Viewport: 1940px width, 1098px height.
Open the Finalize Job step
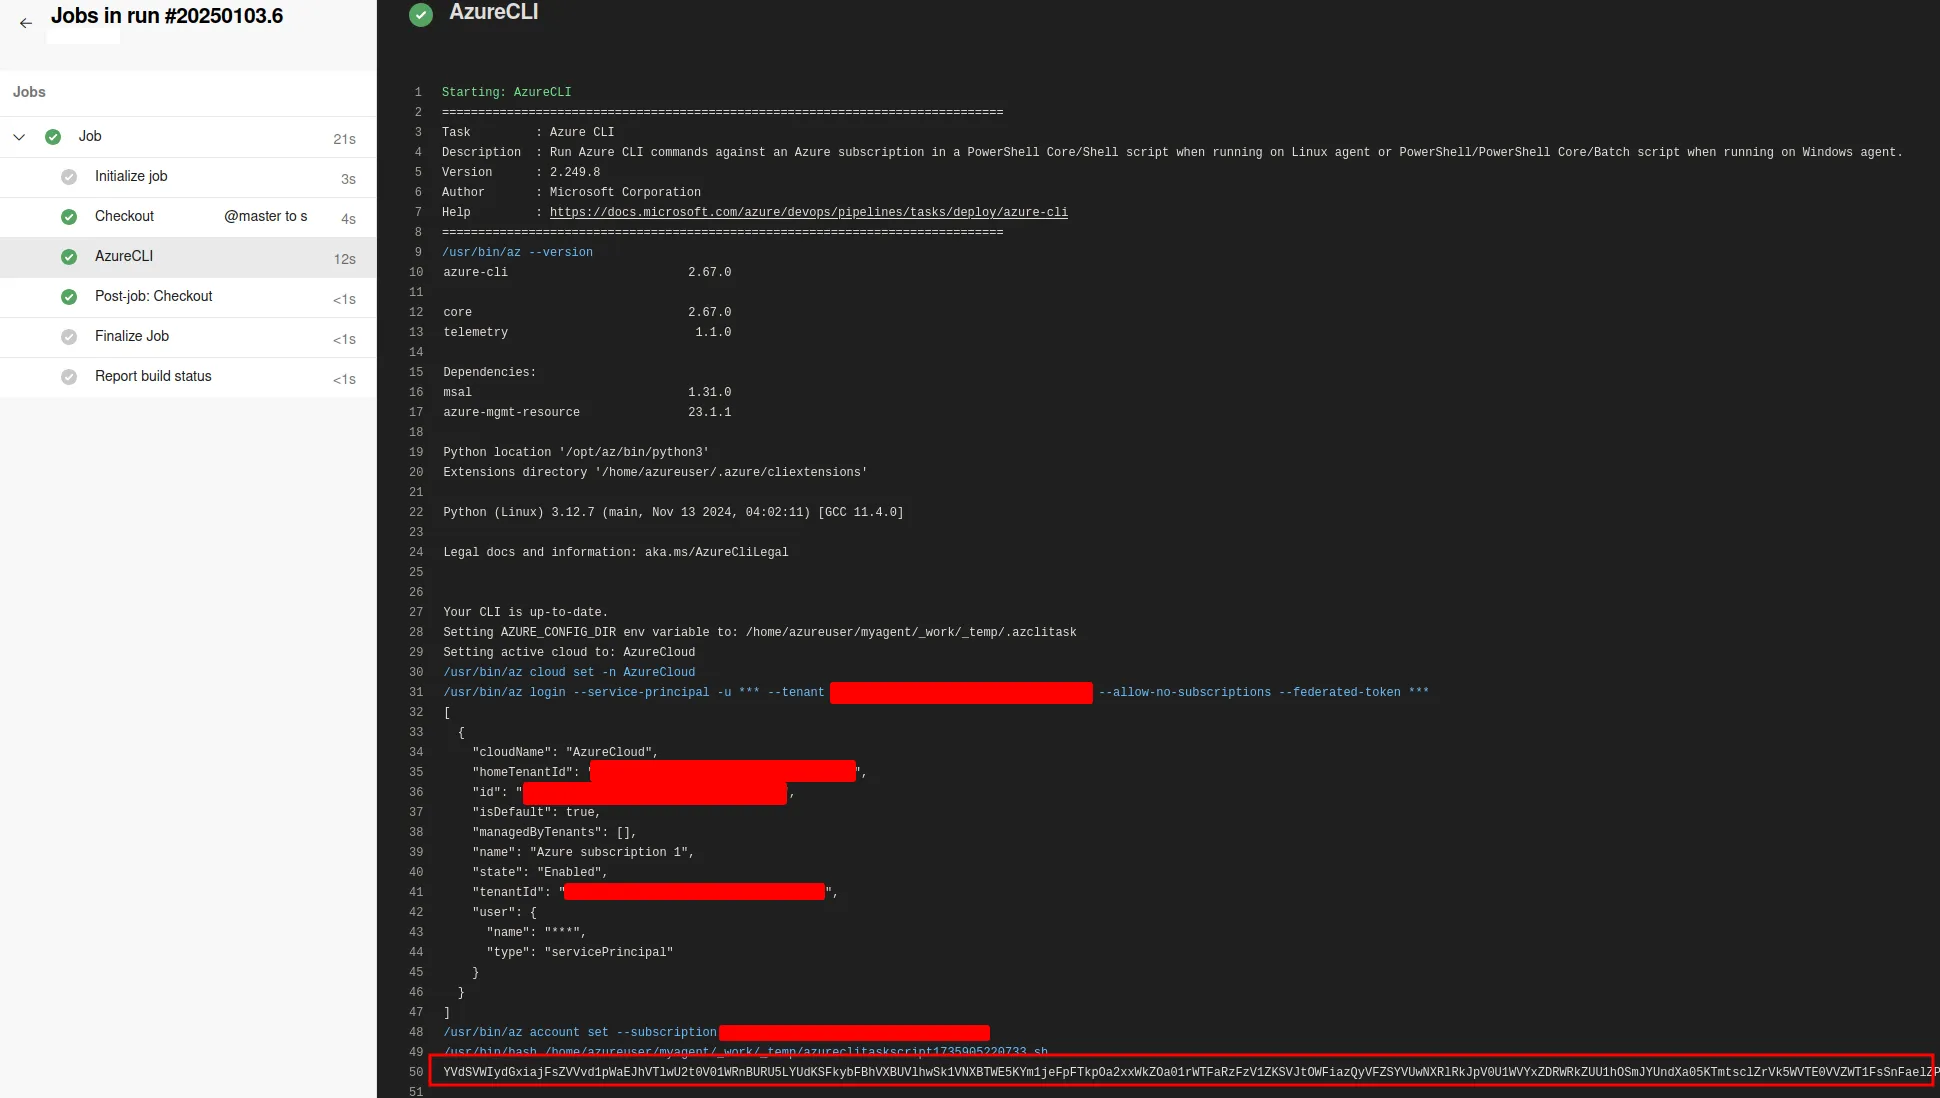click(x=188, y=337)
